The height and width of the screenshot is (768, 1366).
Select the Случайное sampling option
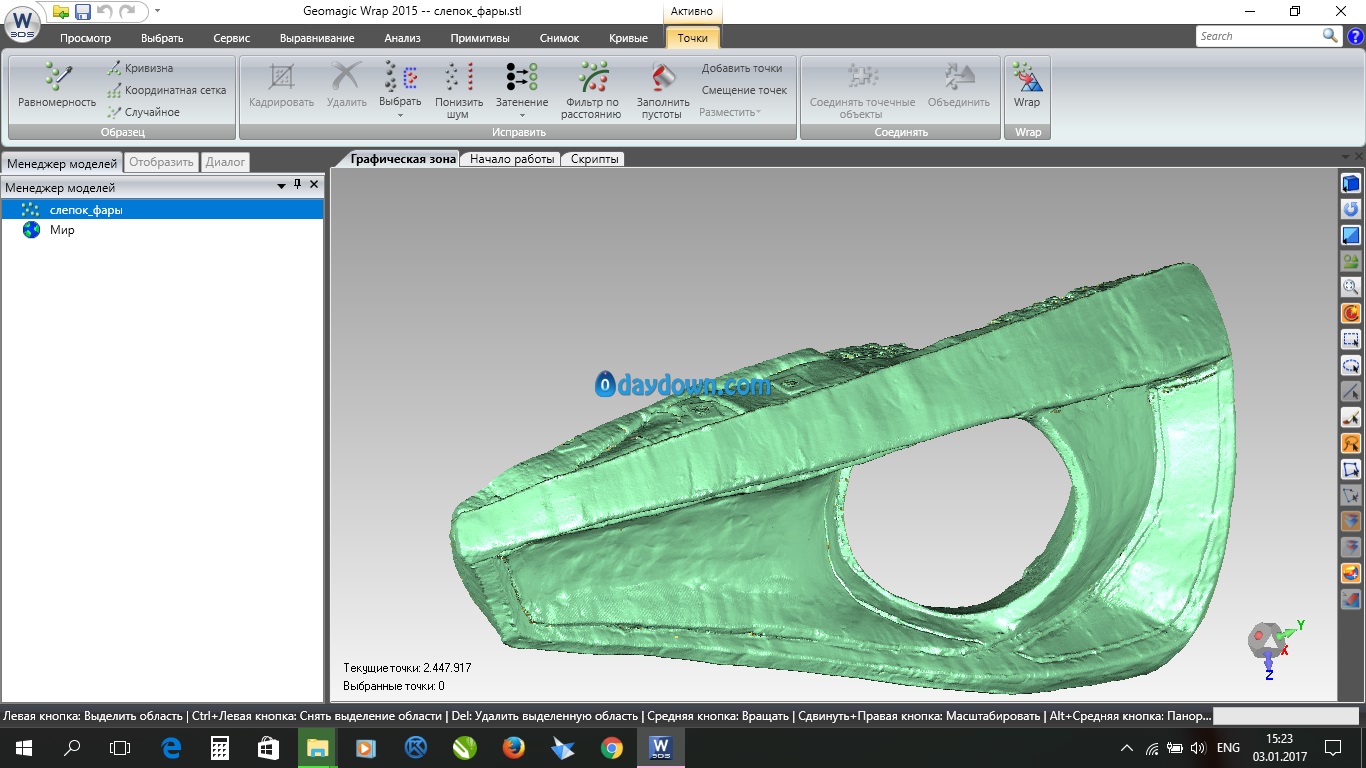click(144, 112)
